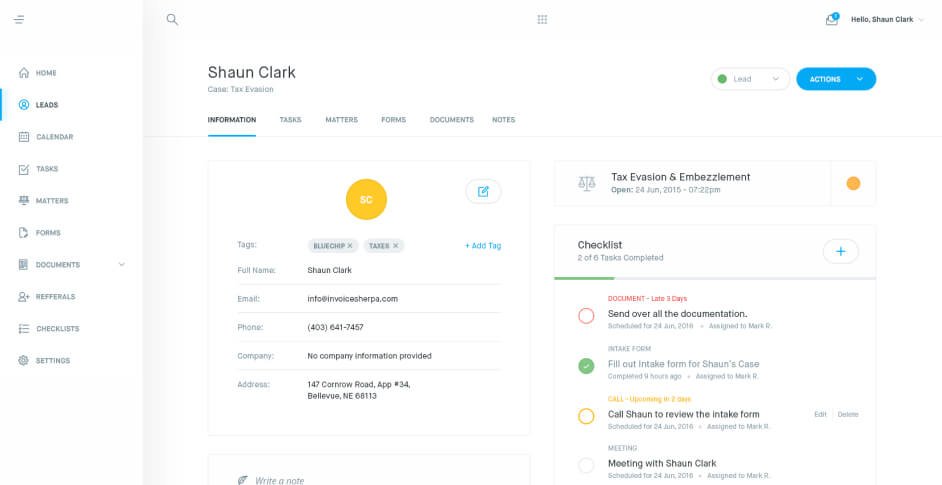Open the apps grid icon
The height and width of the screenshot is (485, 942).
point(542,19)
